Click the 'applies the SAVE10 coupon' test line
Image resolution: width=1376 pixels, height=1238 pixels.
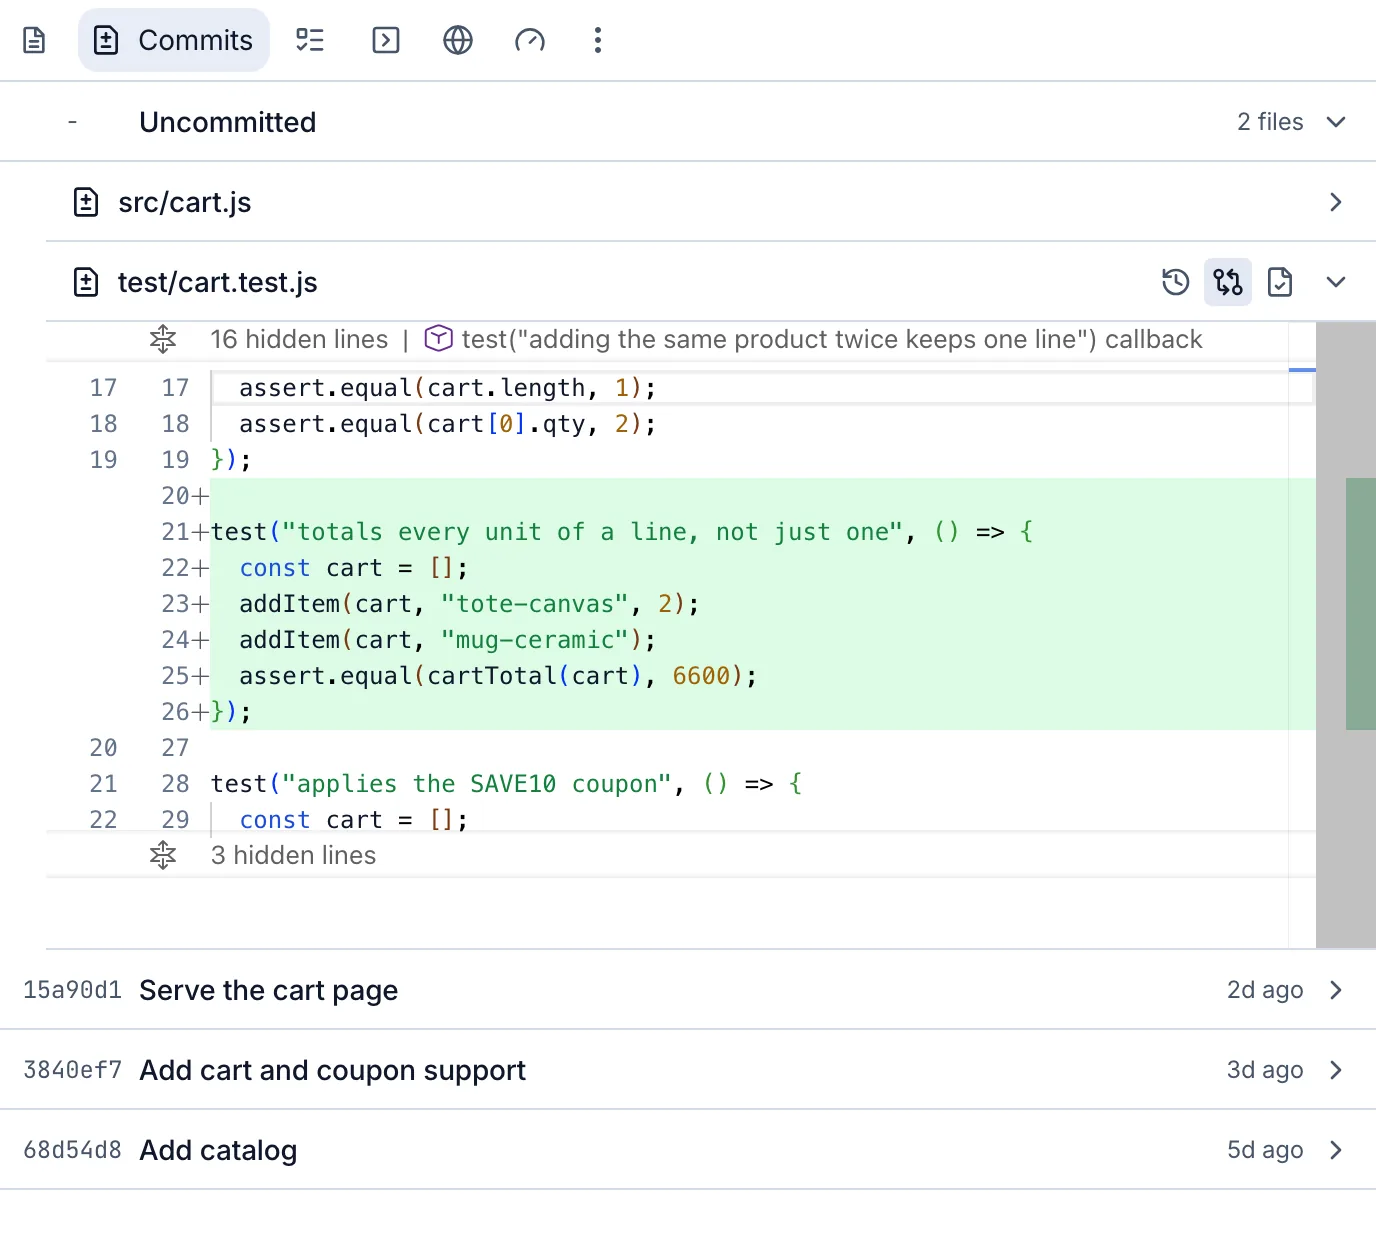[506, 784]
